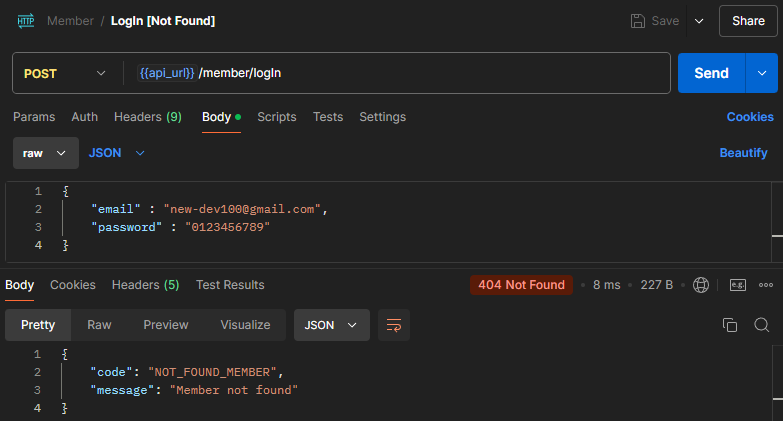Click the {{api_url}} variable in URL
This screenshot has height=421, width=783.
[x=167, y=73]
